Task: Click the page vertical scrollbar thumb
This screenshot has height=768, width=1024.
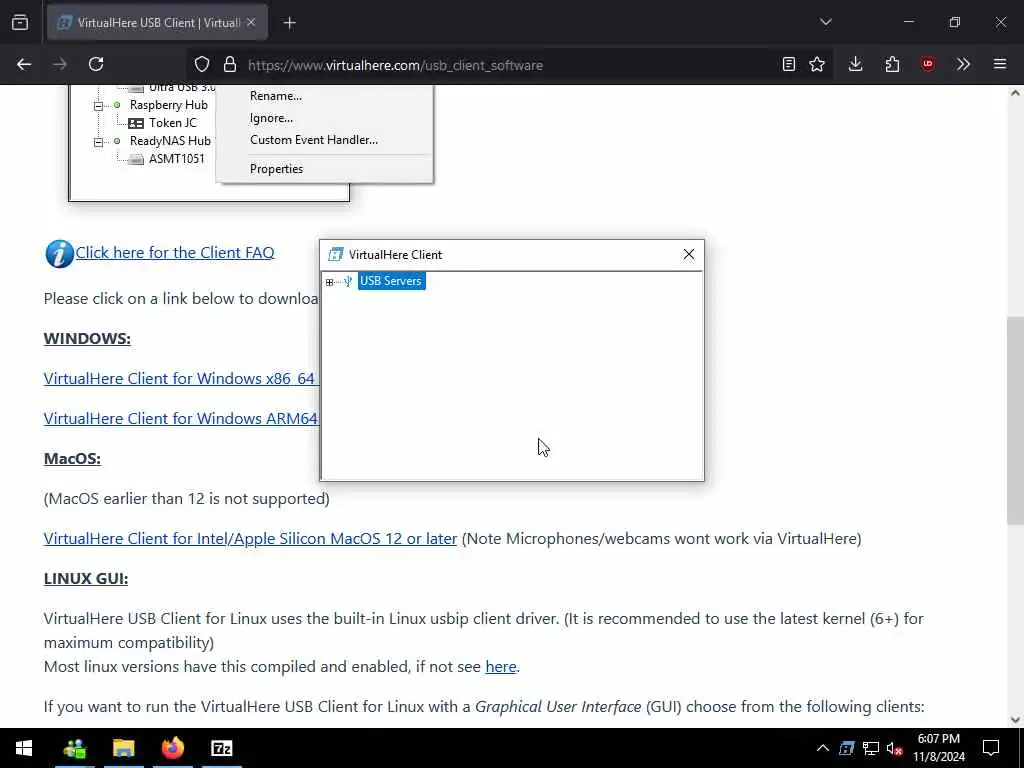Action: pos(1015,421)
